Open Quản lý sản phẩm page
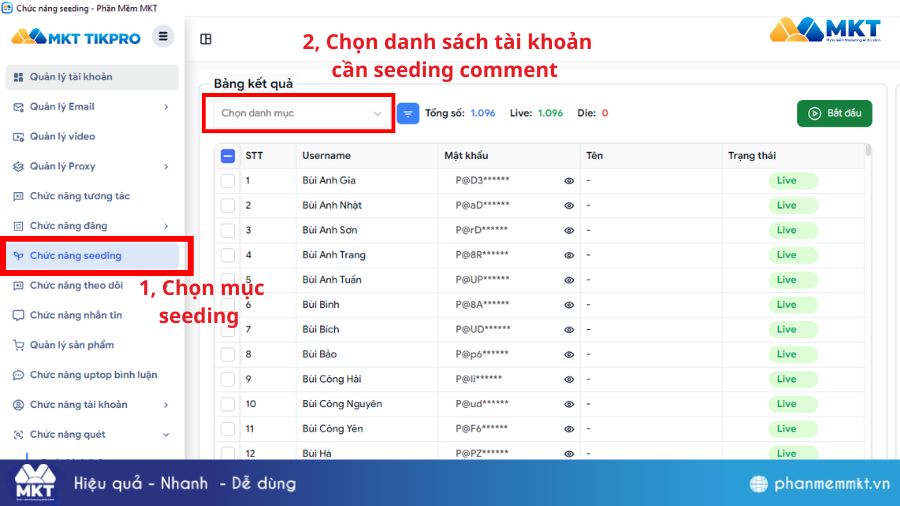The width and height of the screenshot is (900, 506). 92,345
